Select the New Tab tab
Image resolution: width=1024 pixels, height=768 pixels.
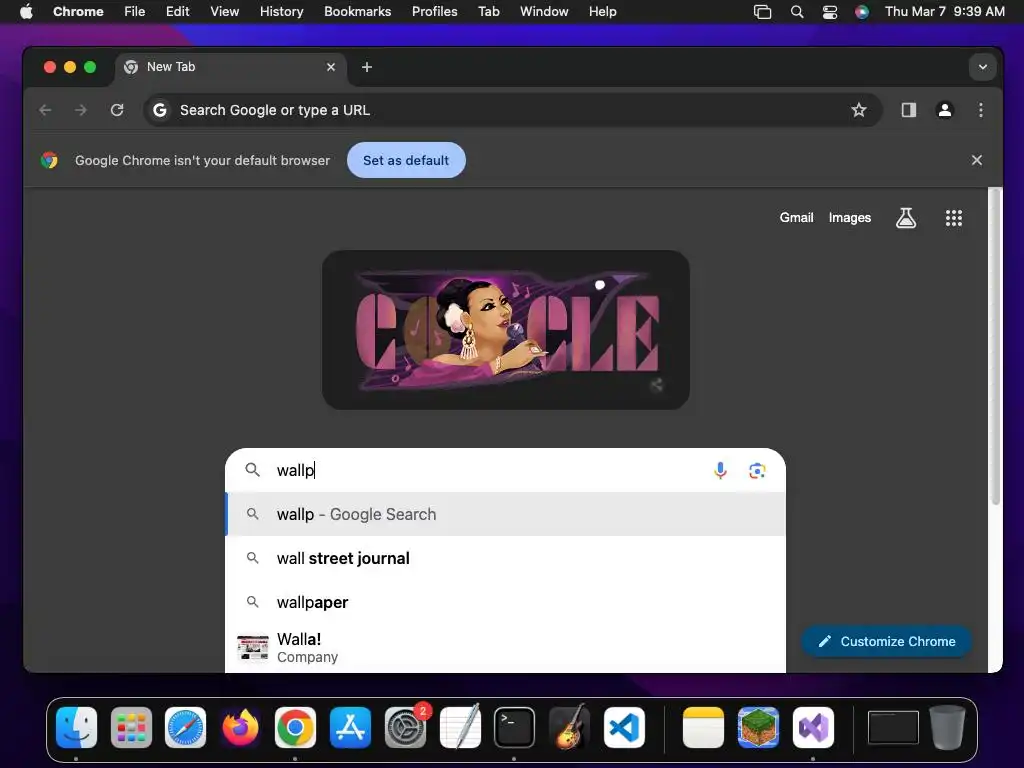[x=232, y=67]
